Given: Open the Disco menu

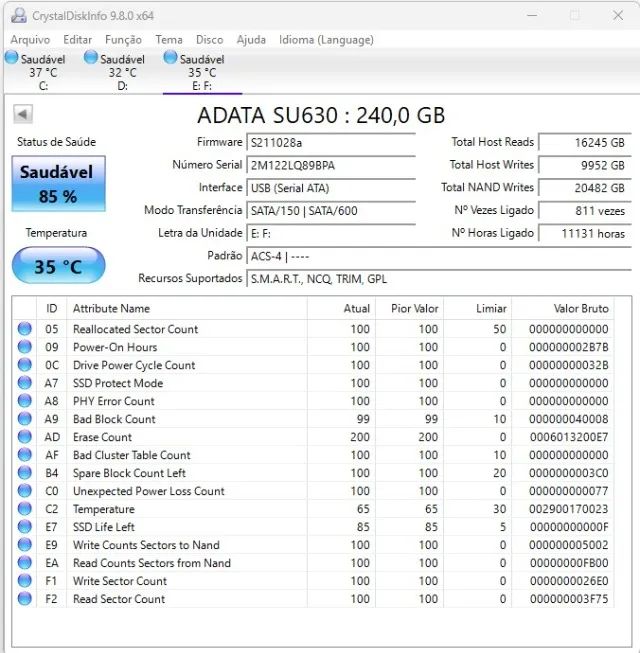Looking at the screenshot, I should pos(209,40).
